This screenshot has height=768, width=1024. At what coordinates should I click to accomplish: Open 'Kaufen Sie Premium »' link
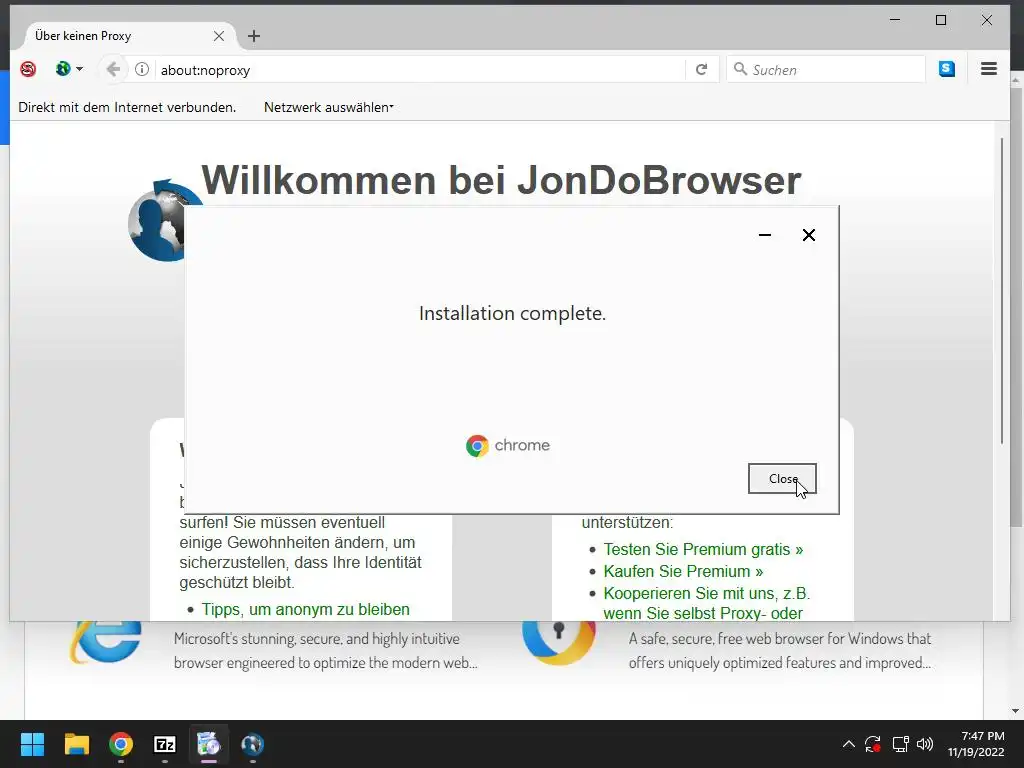click(x=683, y=571)
